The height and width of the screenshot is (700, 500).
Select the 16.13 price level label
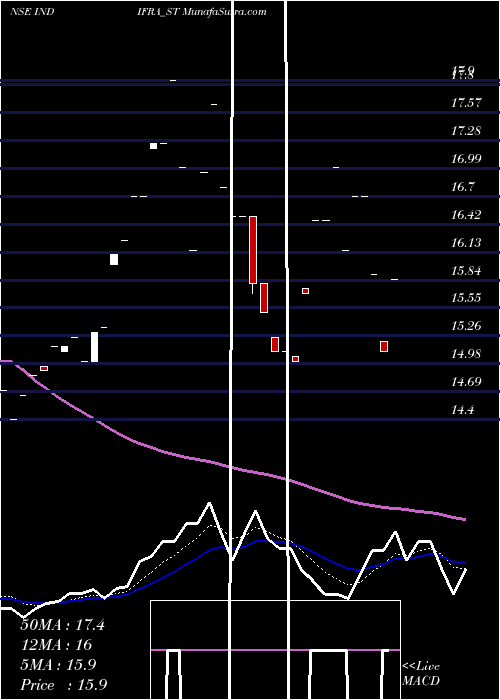pyautogui.click(x=466, y=243)
